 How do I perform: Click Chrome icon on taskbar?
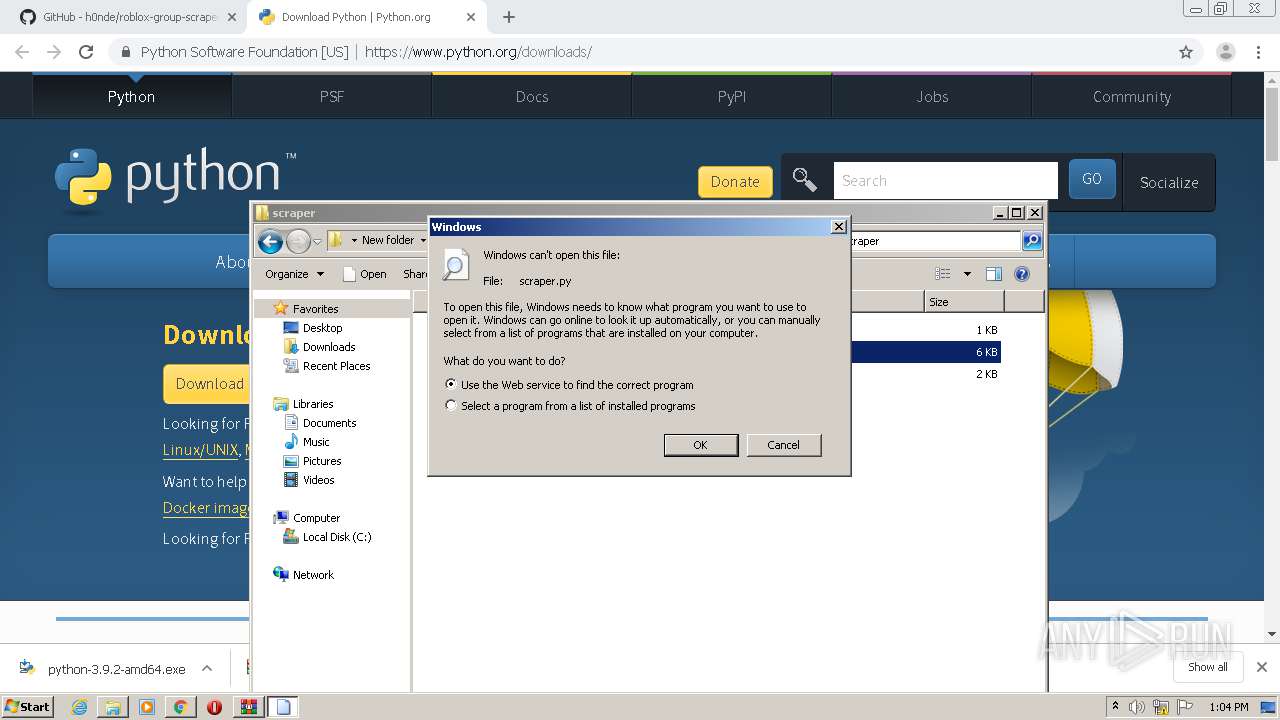click(x=180, y=707)
